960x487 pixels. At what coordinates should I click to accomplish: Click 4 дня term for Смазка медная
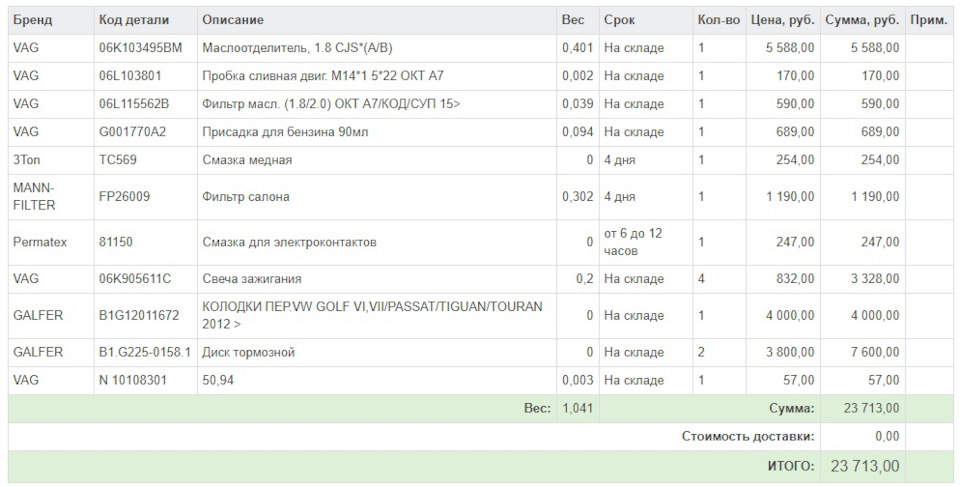click(620, 160)
